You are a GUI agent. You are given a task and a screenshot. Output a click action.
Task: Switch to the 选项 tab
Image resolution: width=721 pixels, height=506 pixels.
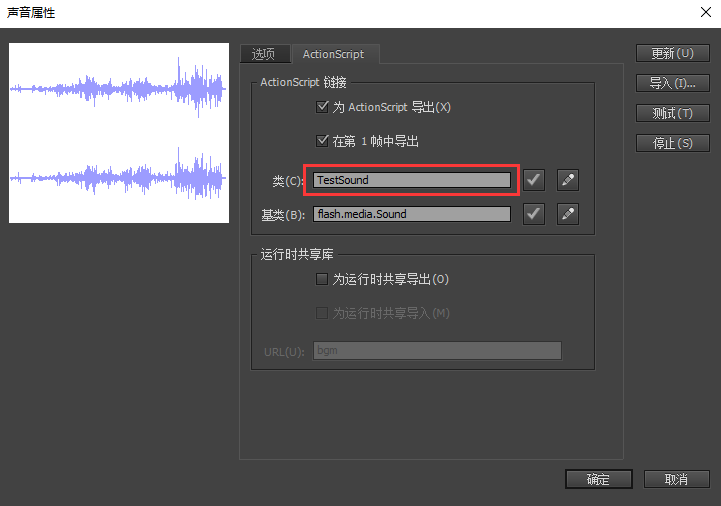click(265, 54)
